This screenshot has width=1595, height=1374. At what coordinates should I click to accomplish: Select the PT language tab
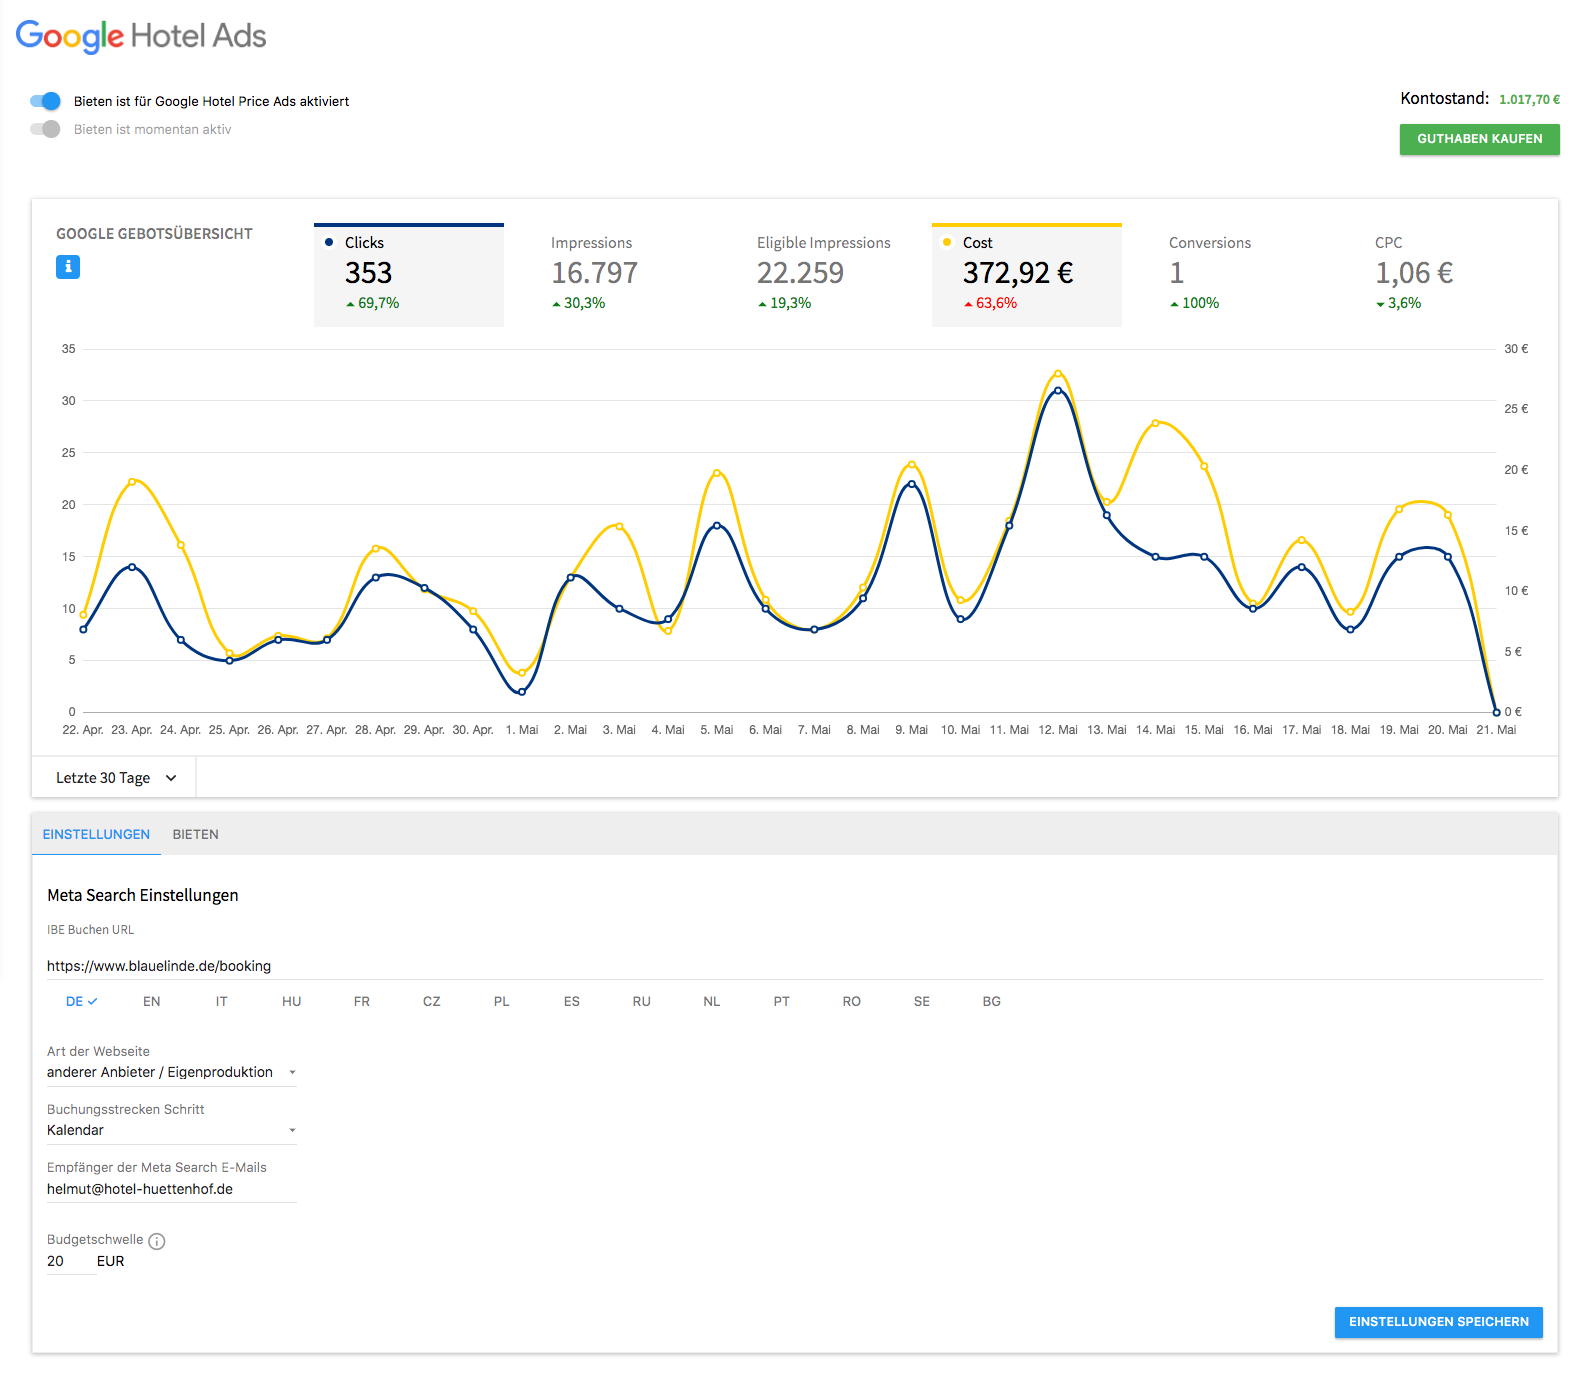(x=782, y=1001)
